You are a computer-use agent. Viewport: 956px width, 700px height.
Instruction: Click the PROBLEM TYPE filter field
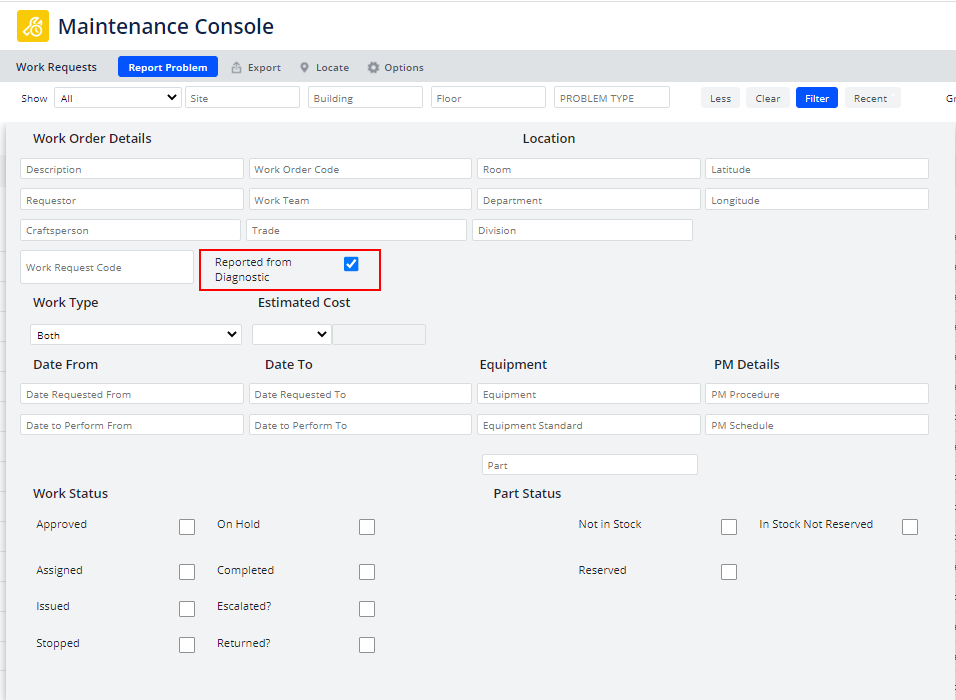pos(611,98)
